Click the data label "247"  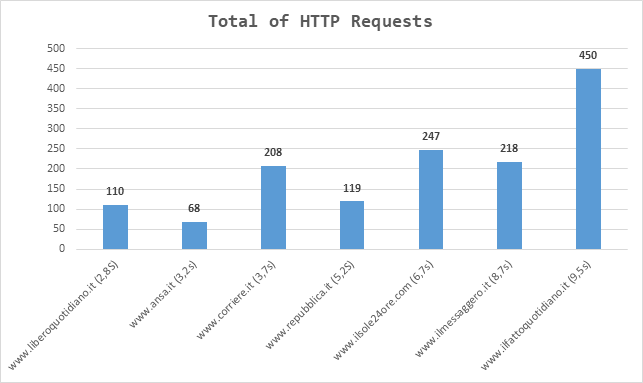(431, 136)
